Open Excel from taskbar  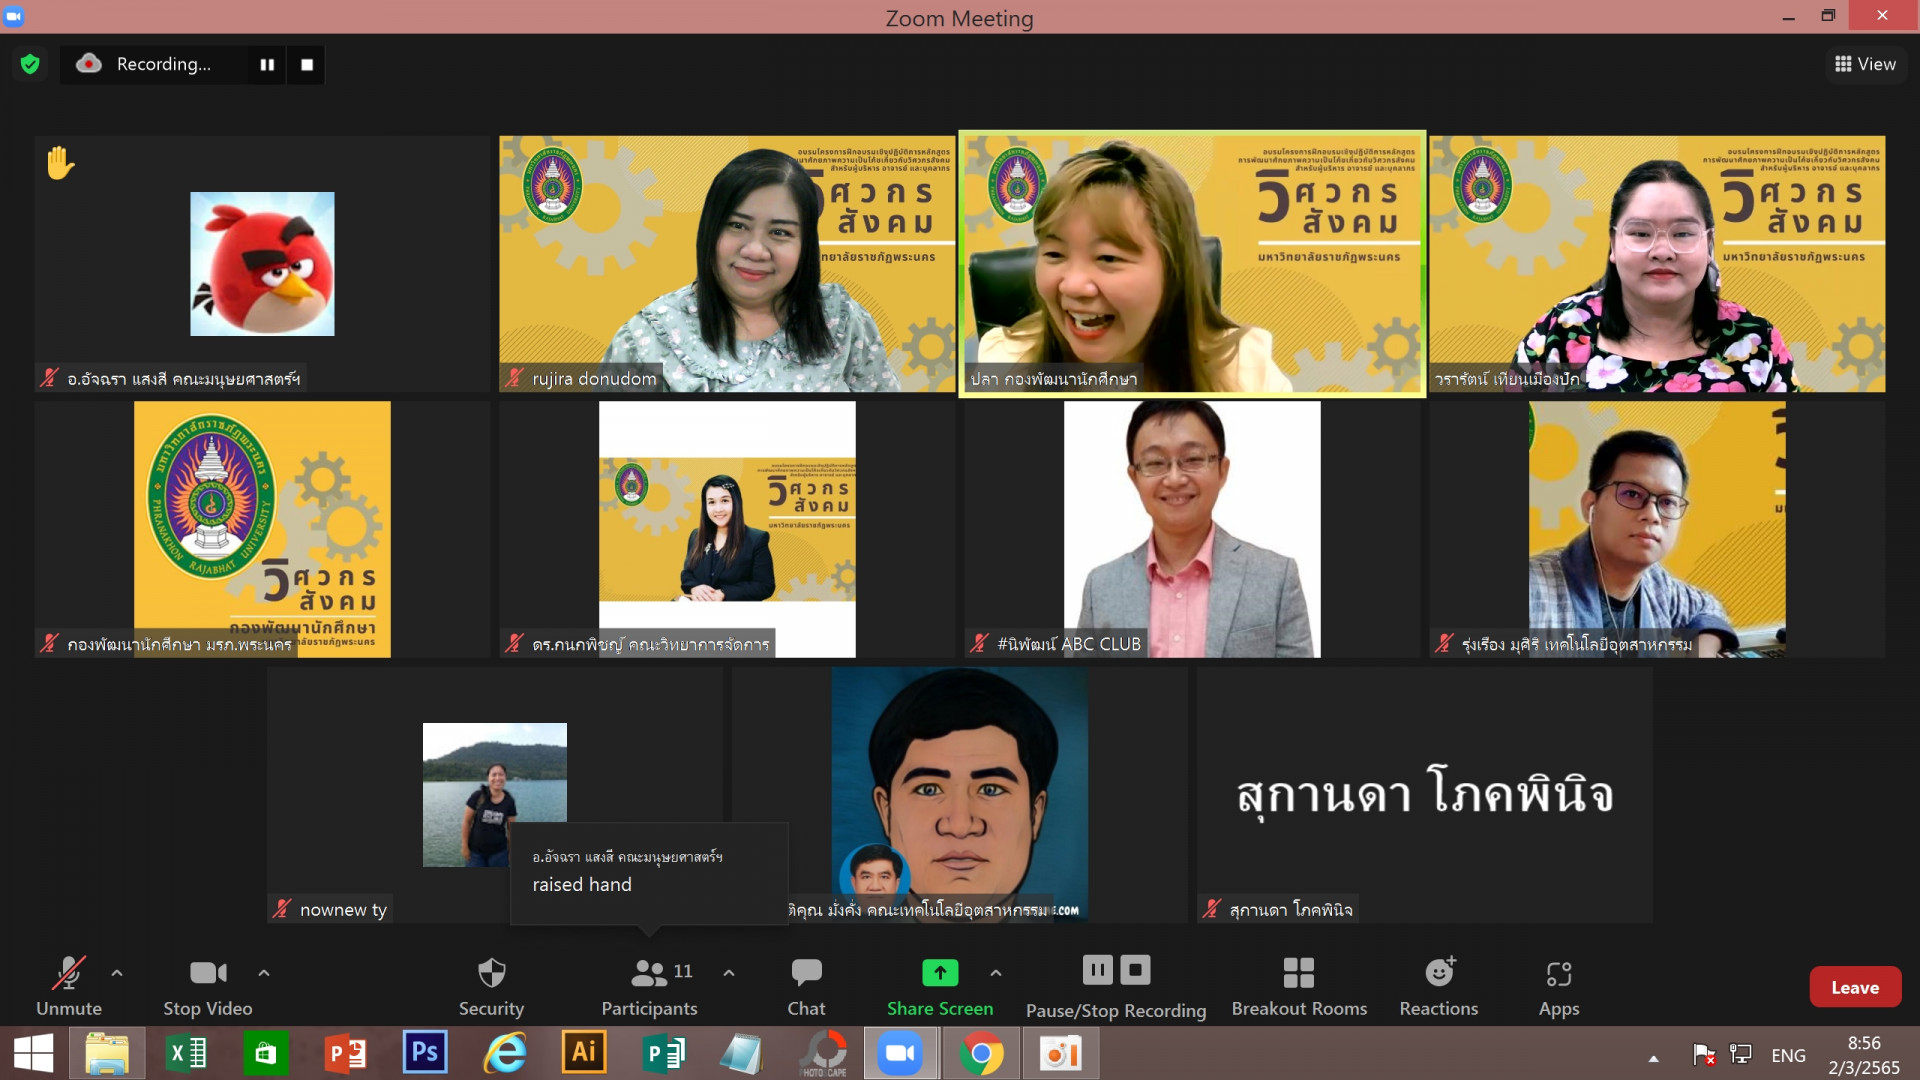[x=187, y=1054]
